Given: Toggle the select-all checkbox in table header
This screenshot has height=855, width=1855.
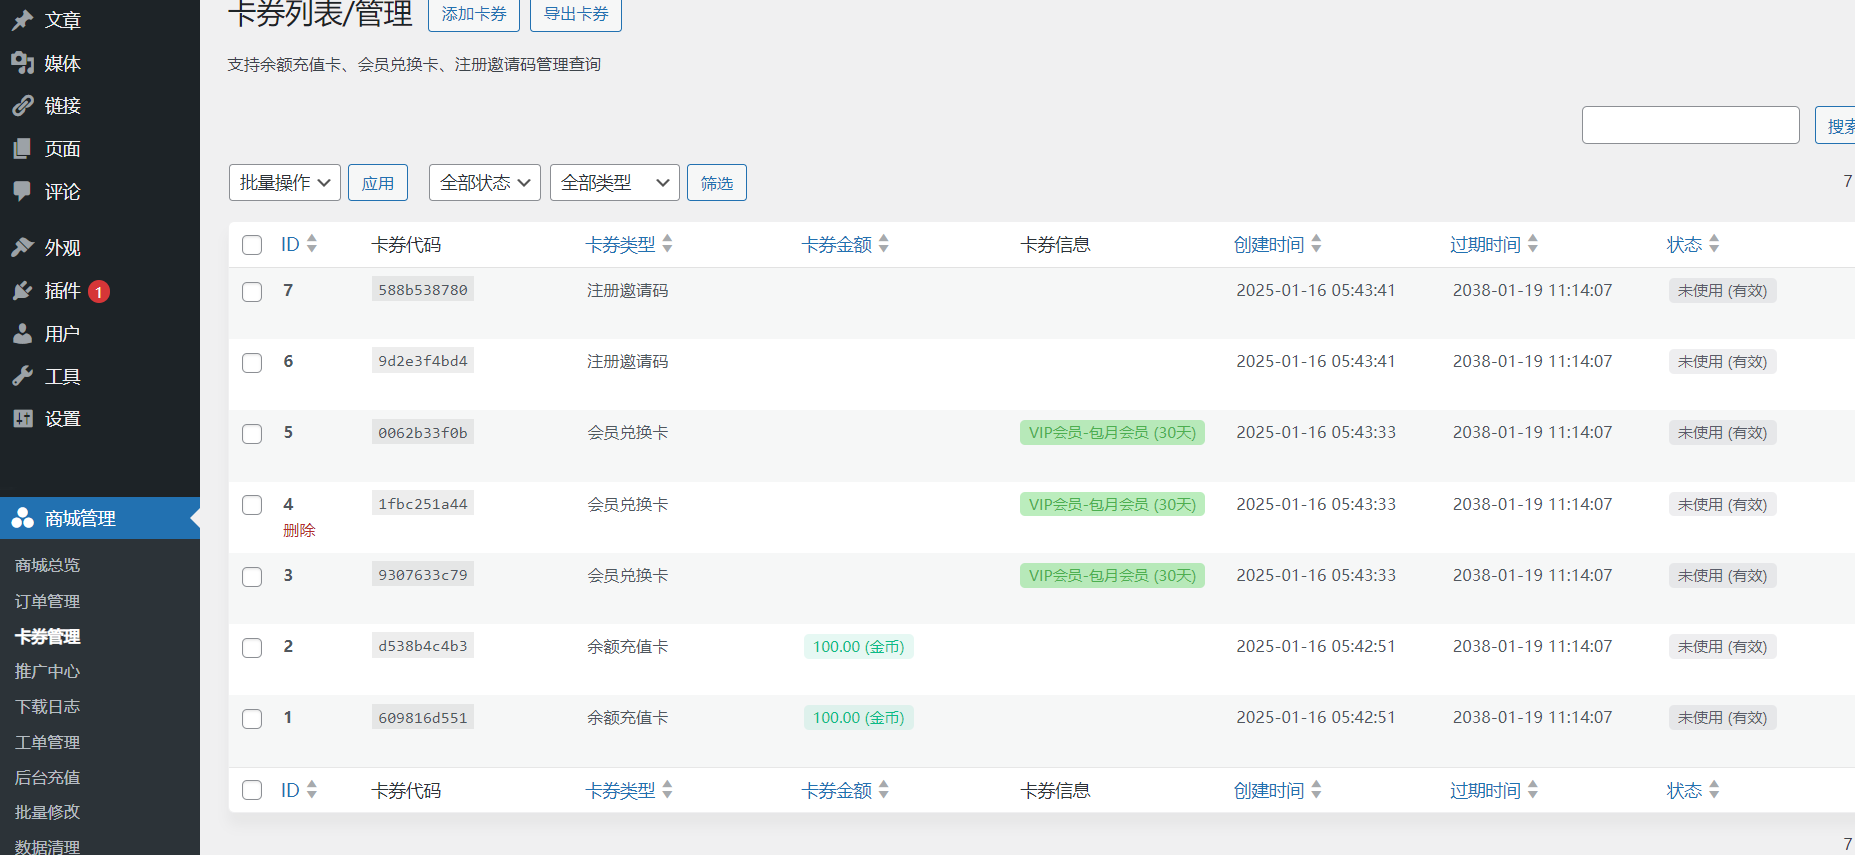Looking at the screenshot, I should click(252, 245).
